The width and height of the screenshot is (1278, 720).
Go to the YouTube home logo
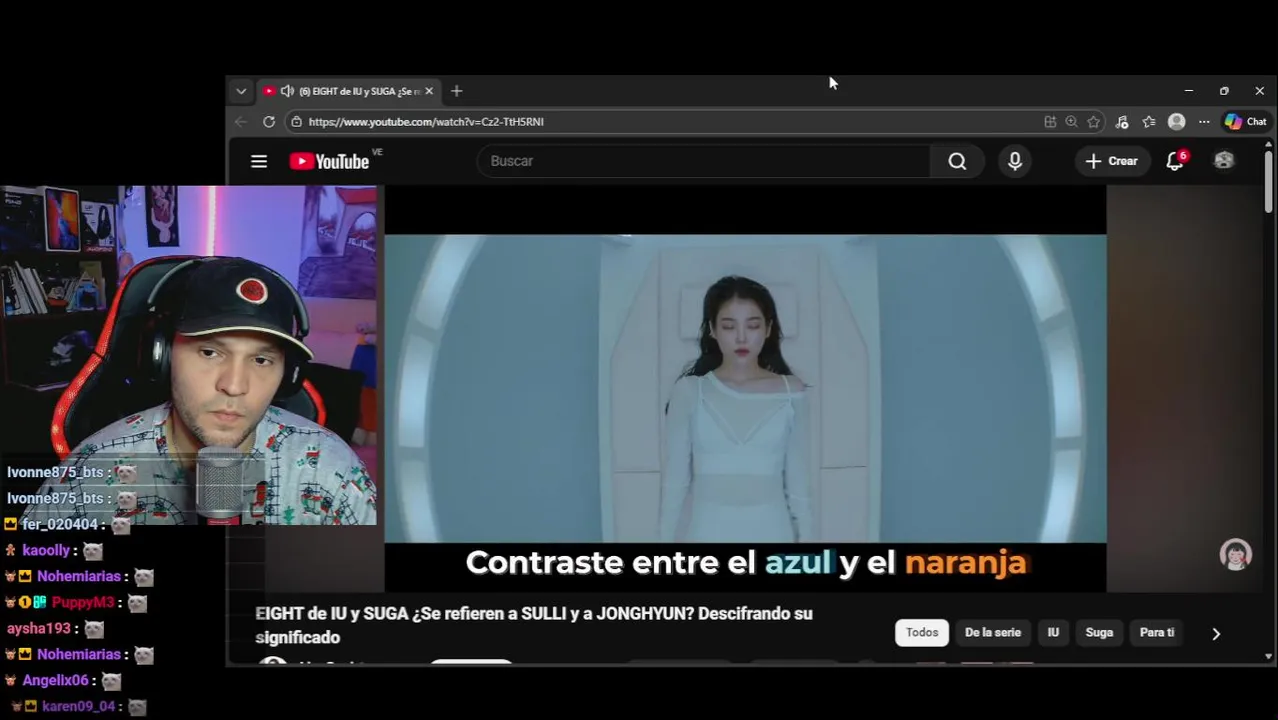coord(330,161)
